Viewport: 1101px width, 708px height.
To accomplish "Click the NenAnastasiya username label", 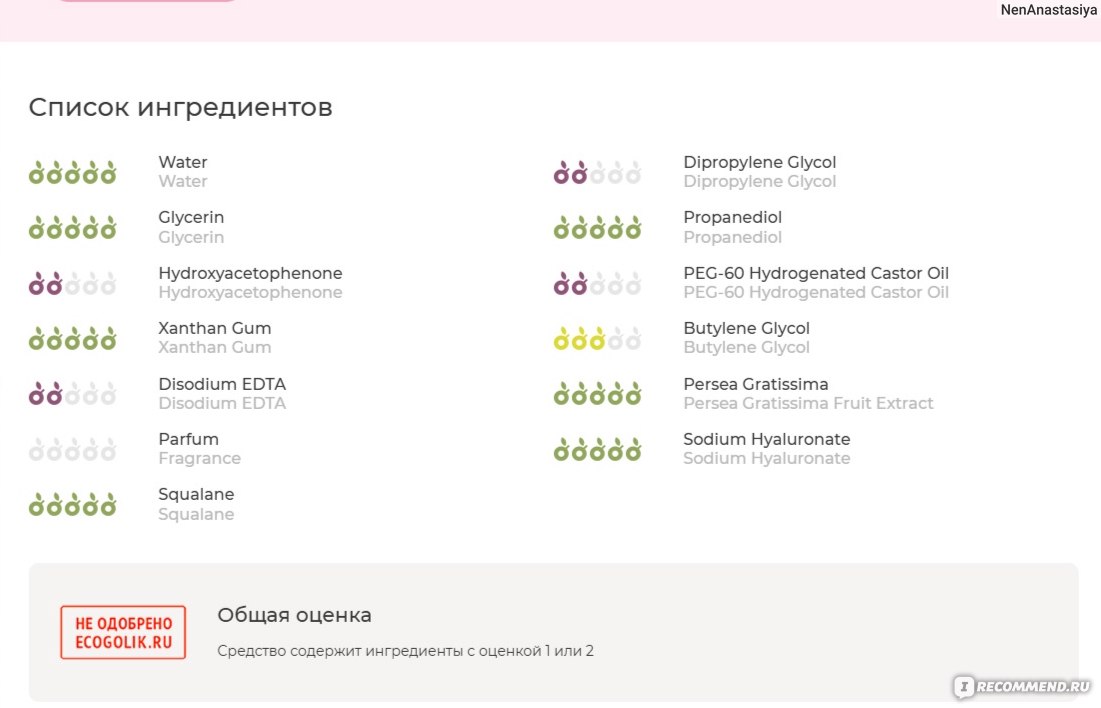I will [x=1048, y=10].
